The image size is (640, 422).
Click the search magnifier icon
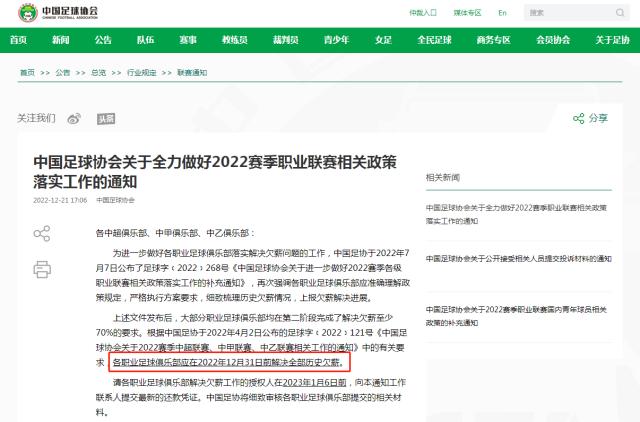[620, 13]
